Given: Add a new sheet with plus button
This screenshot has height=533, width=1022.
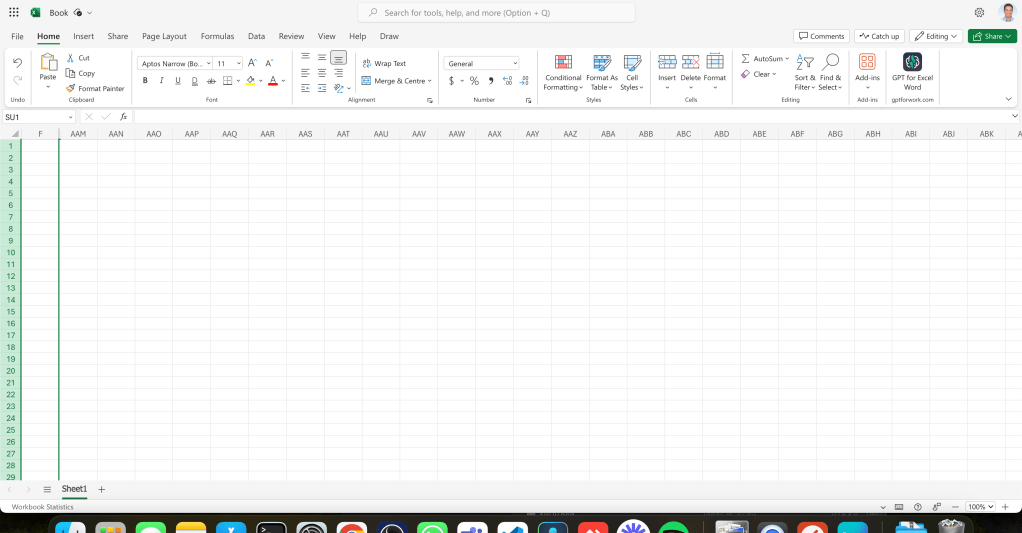Looking at the screenshot, I should click(102, 489).
